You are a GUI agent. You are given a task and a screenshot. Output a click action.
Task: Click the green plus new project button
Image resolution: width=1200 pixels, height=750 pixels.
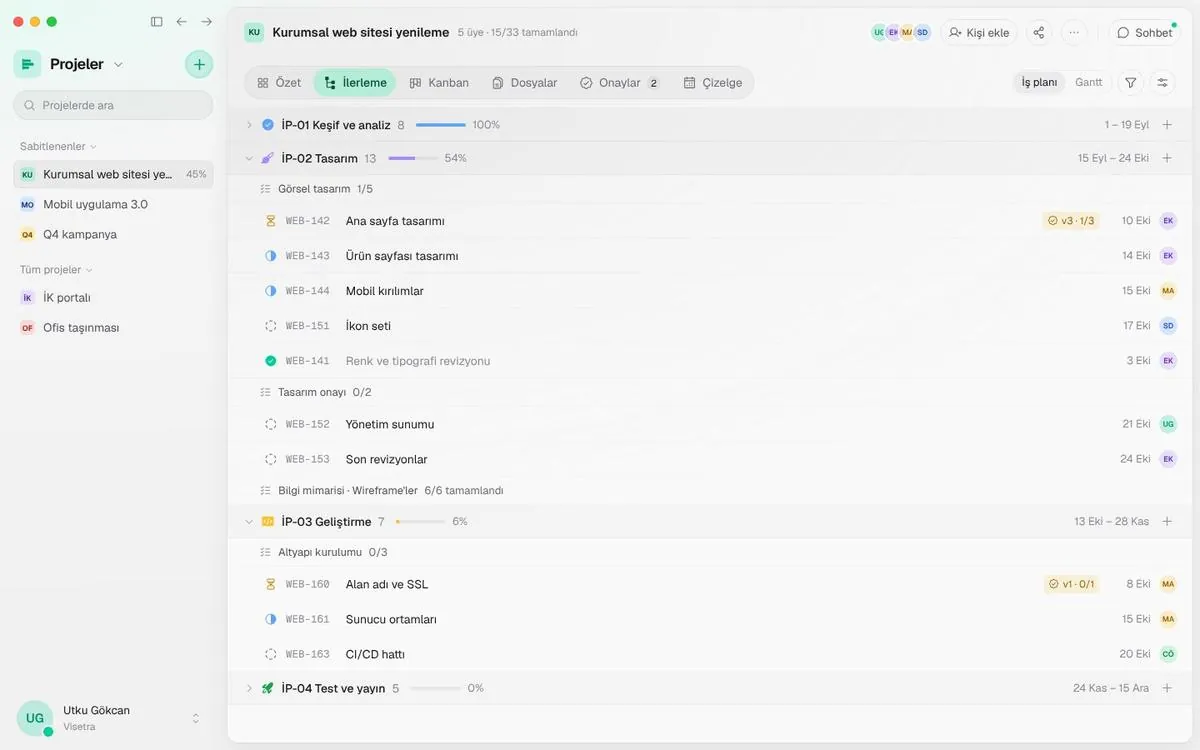click(x=199, y=64)
